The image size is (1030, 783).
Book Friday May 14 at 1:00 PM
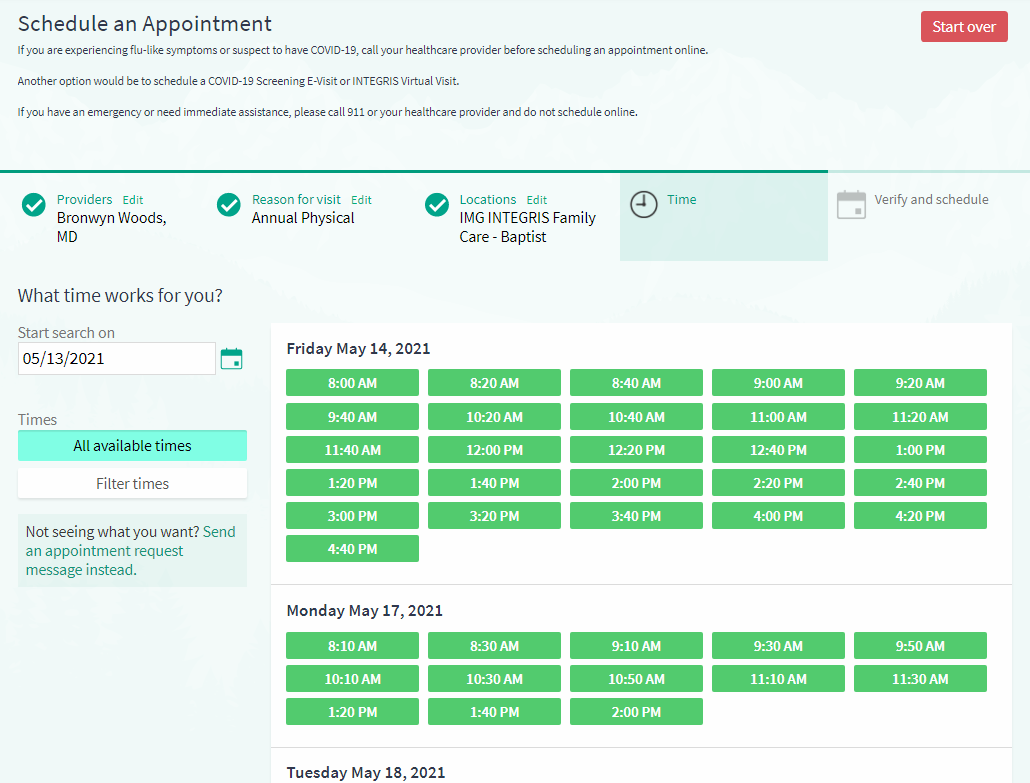click(x=920, y=450)
